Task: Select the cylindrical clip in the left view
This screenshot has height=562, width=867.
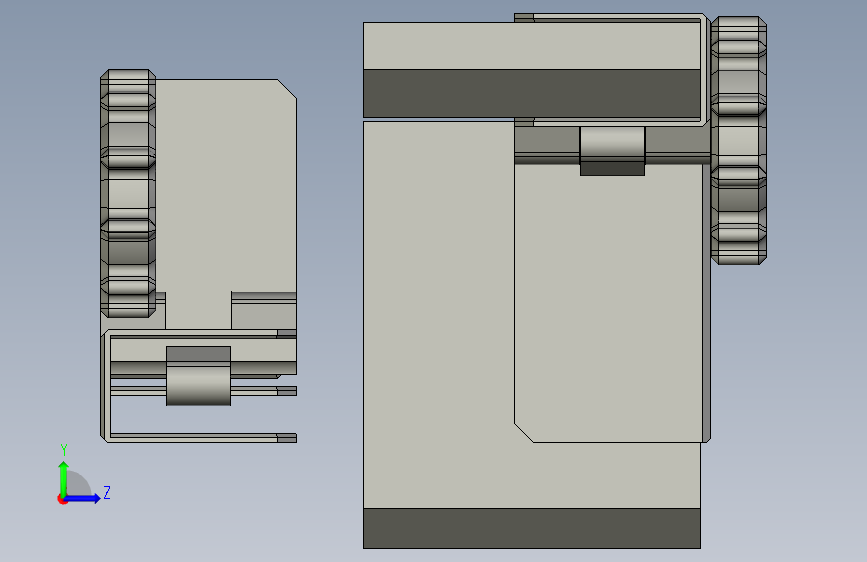Action: coord(199,376)
